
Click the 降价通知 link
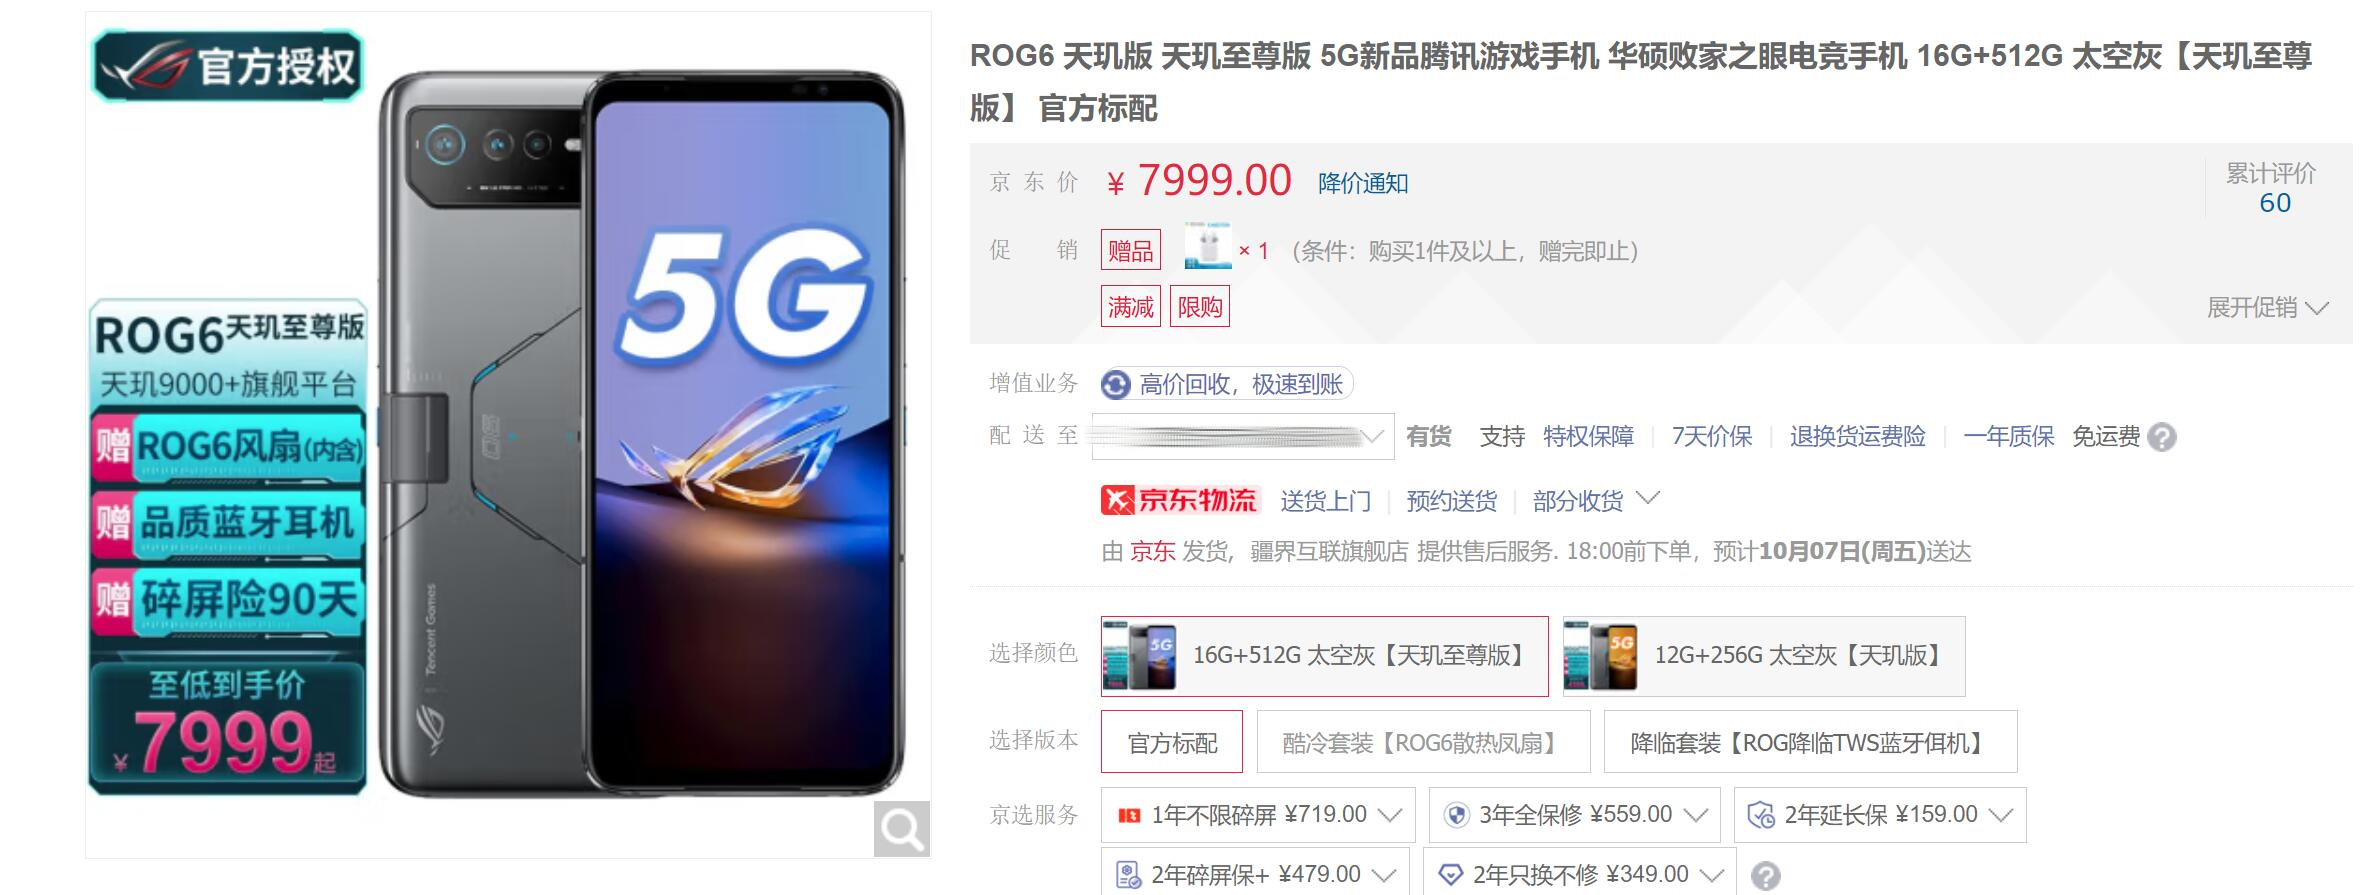[x=1363, y=183]
